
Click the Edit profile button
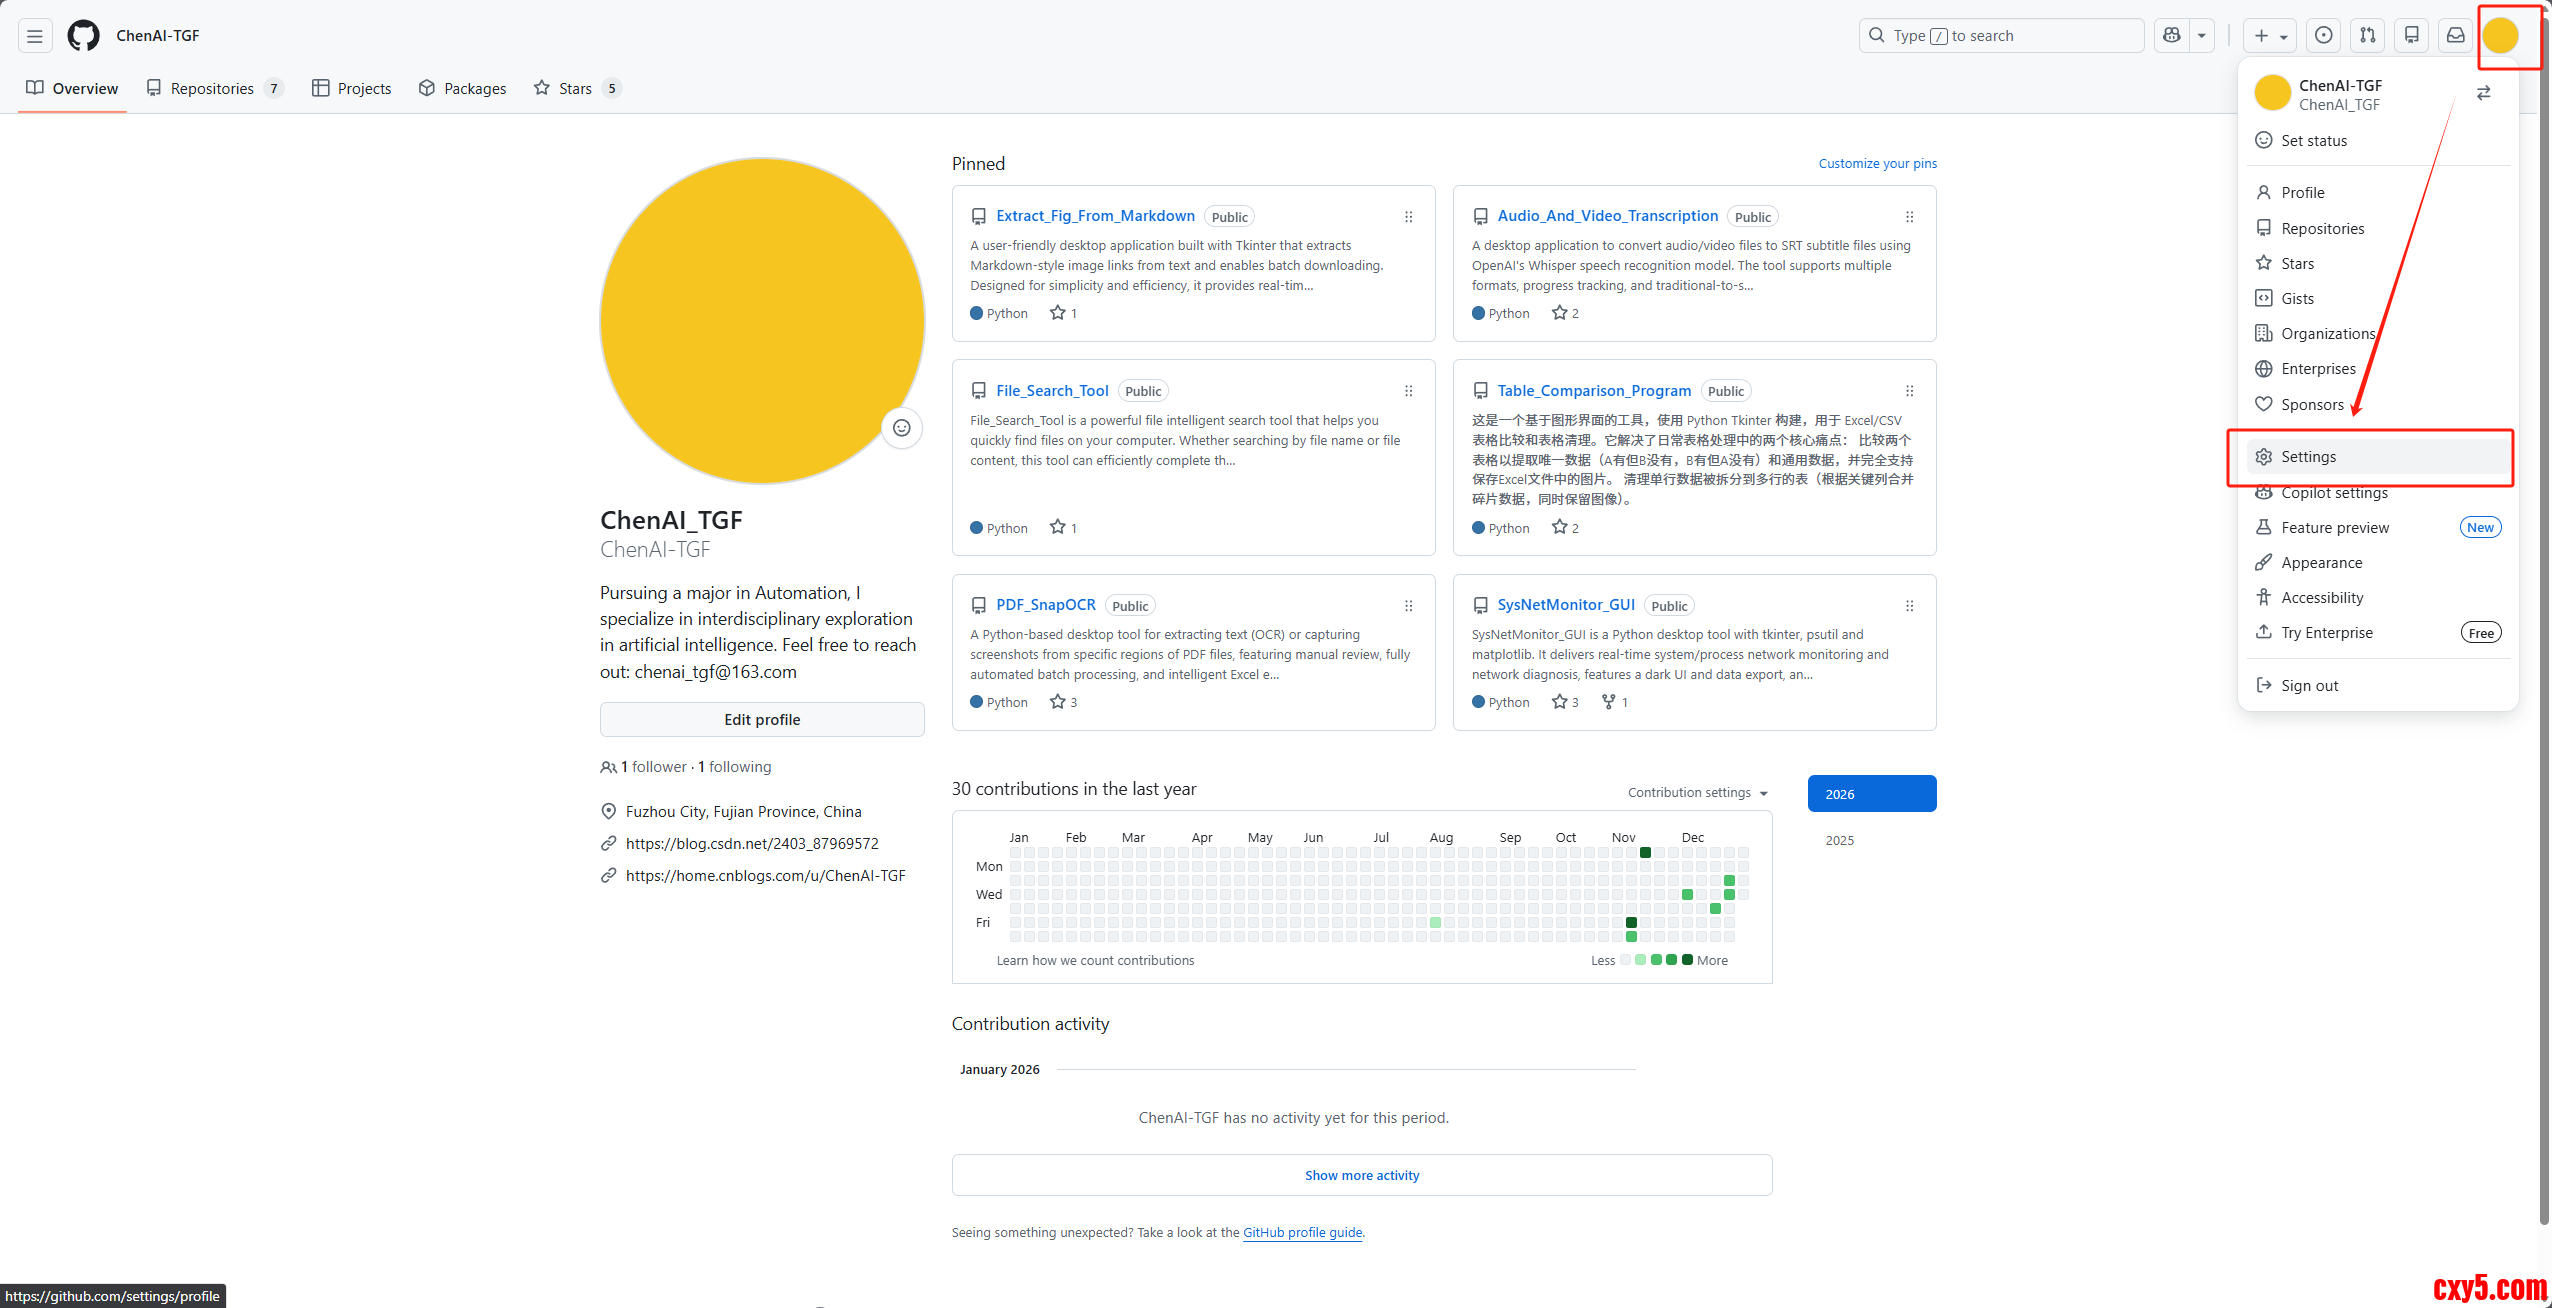(762, 719)
